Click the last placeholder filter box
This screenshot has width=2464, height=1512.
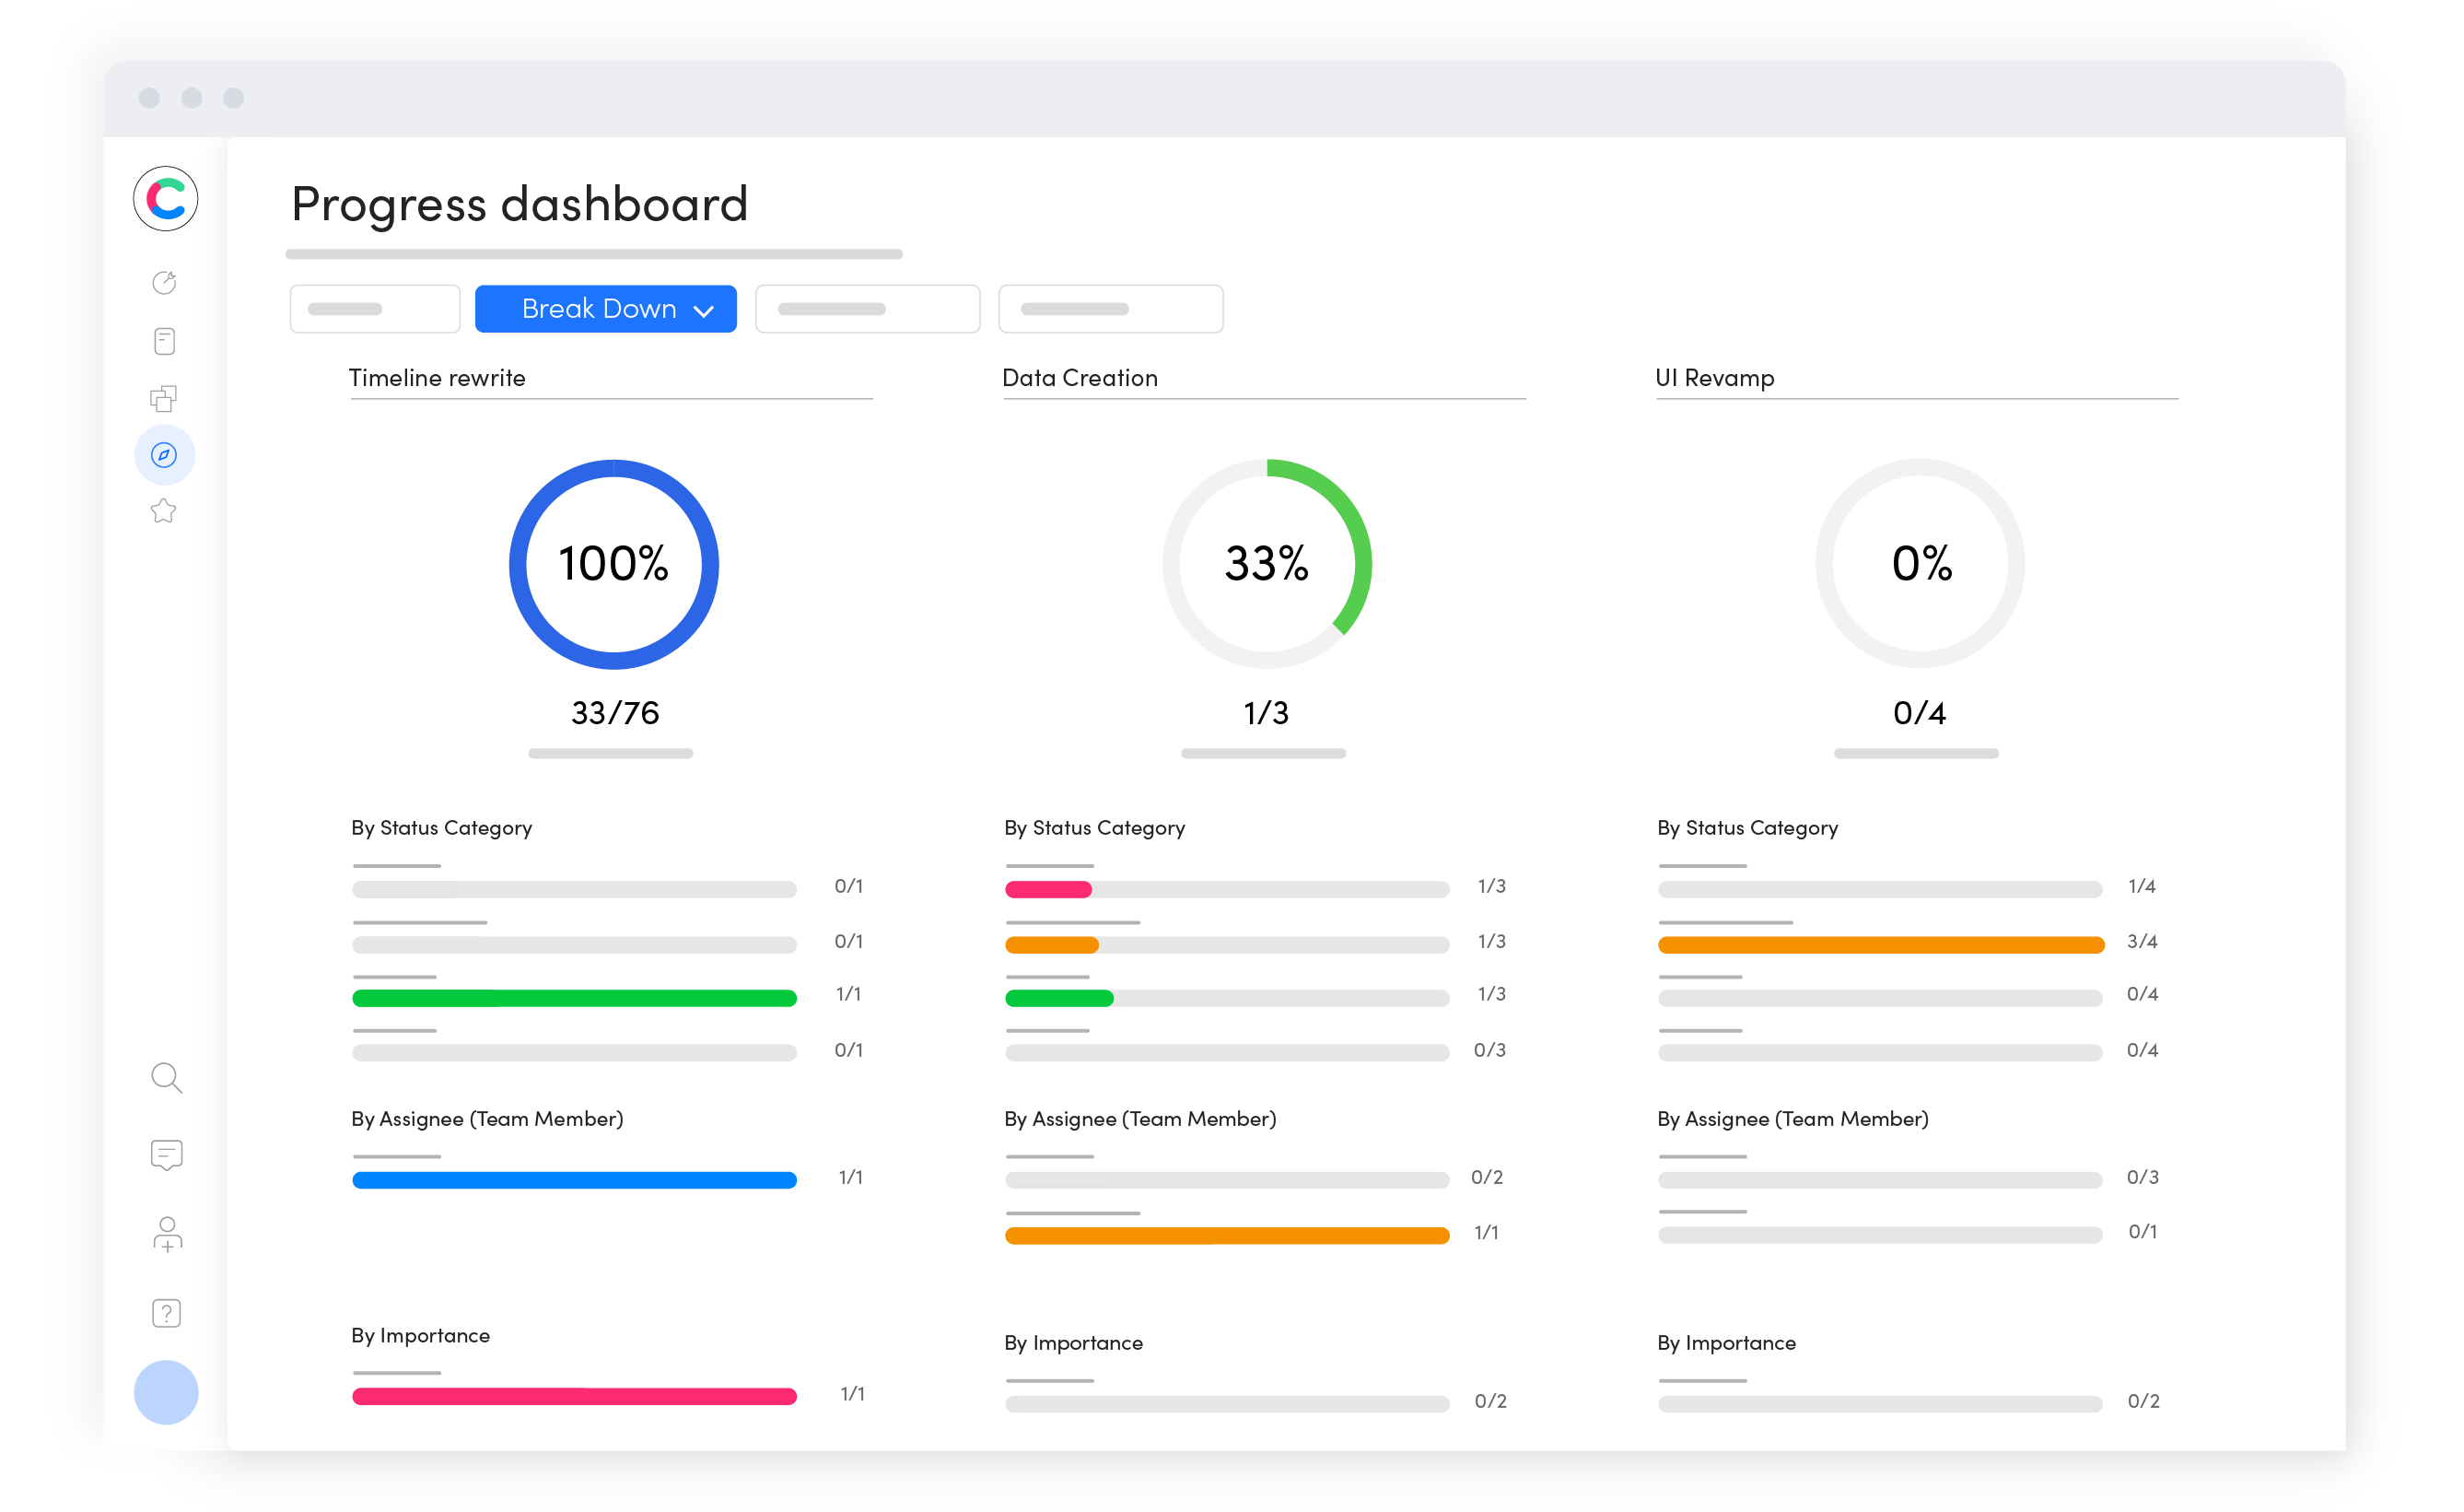1110,309
